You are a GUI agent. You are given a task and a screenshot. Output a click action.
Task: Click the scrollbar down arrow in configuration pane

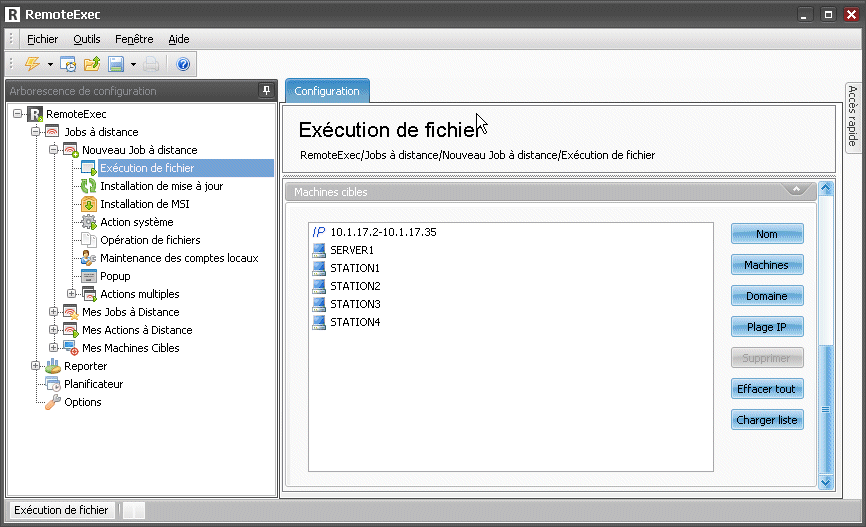(826, 482)
